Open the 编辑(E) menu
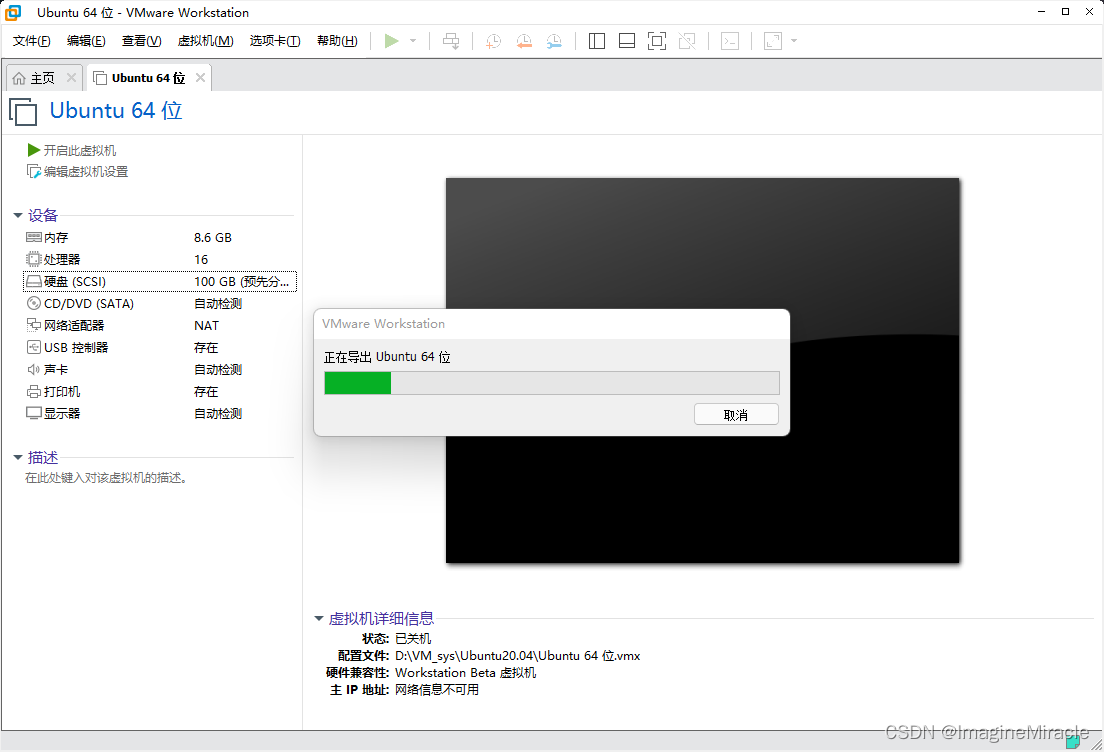1104x752 pixels. (x=86, y=41)
